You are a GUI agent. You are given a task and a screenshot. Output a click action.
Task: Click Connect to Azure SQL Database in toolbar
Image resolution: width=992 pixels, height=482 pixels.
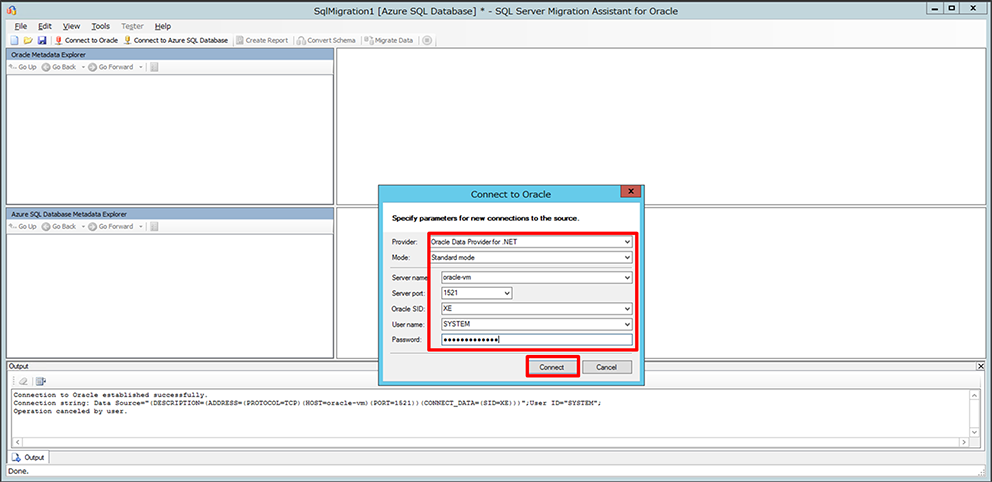[176, 40]
